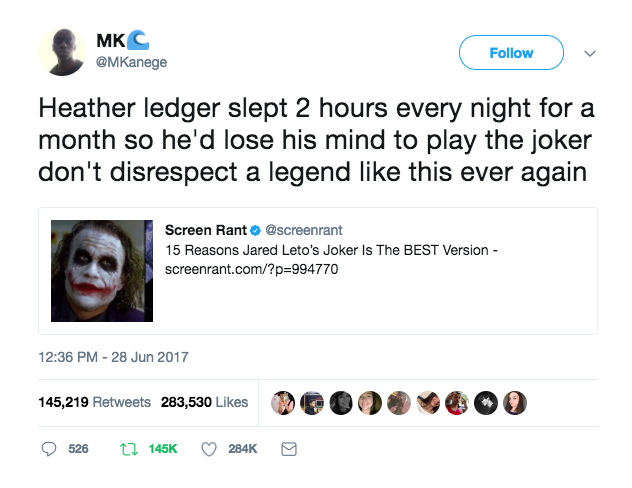Like the tweet with heart icon

(210, 449)
